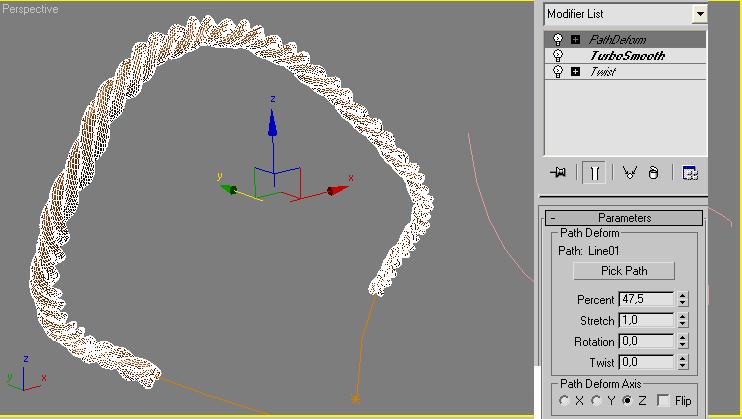This screenshot has height=419, width=742.
Task: Select X Path Deform Axis
Action: 564,401
